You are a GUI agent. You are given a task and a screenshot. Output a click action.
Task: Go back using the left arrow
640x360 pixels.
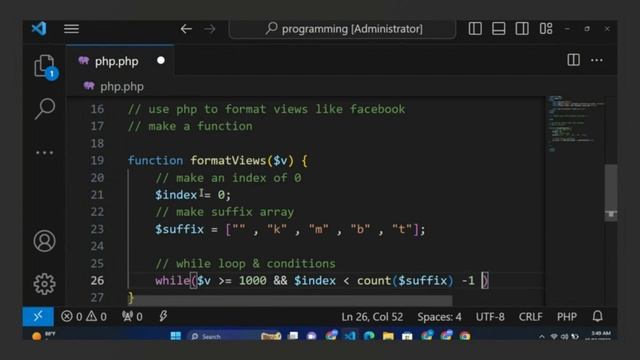pos(186,29)
